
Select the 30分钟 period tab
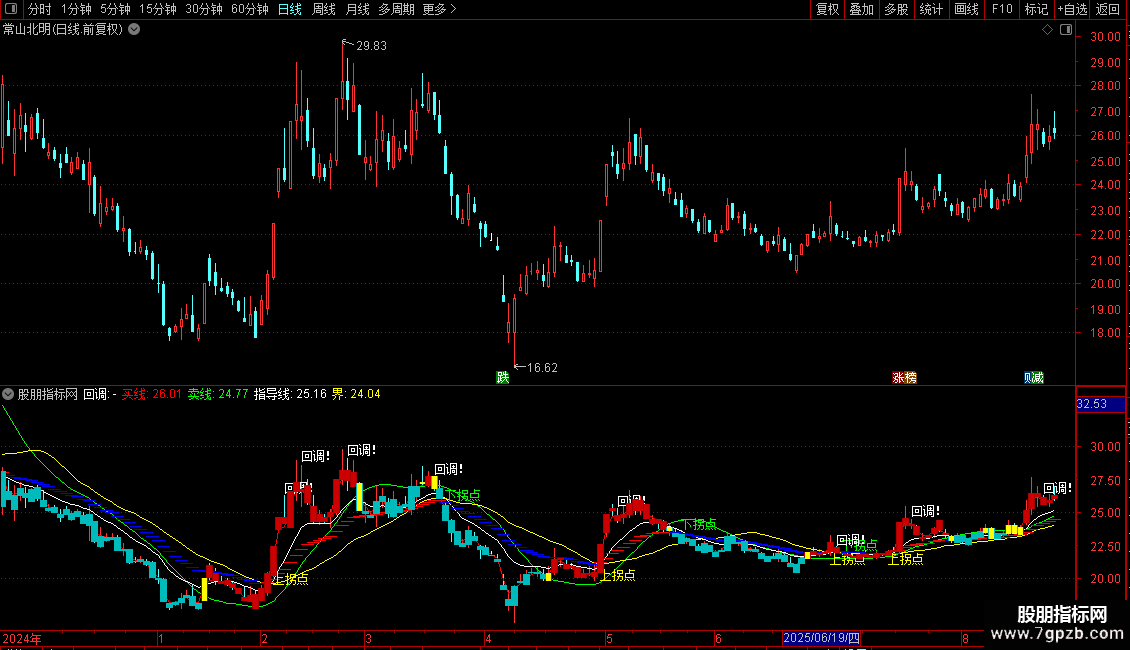pos(203,9)
